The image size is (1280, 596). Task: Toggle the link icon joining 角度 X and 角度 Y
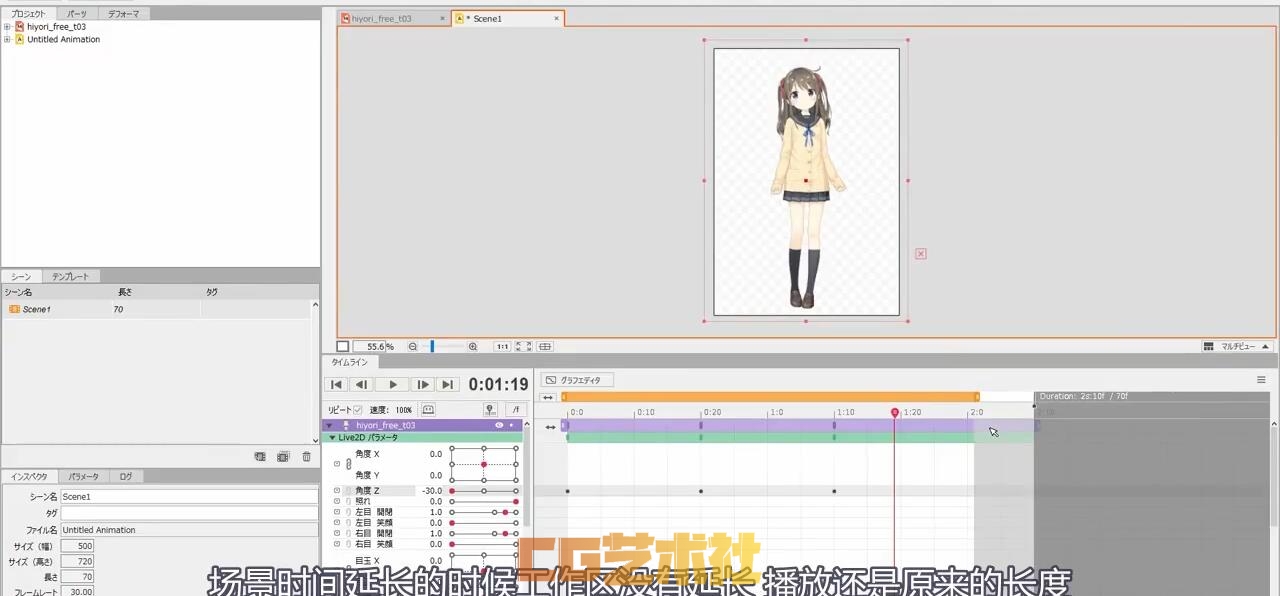coord(349,464)
